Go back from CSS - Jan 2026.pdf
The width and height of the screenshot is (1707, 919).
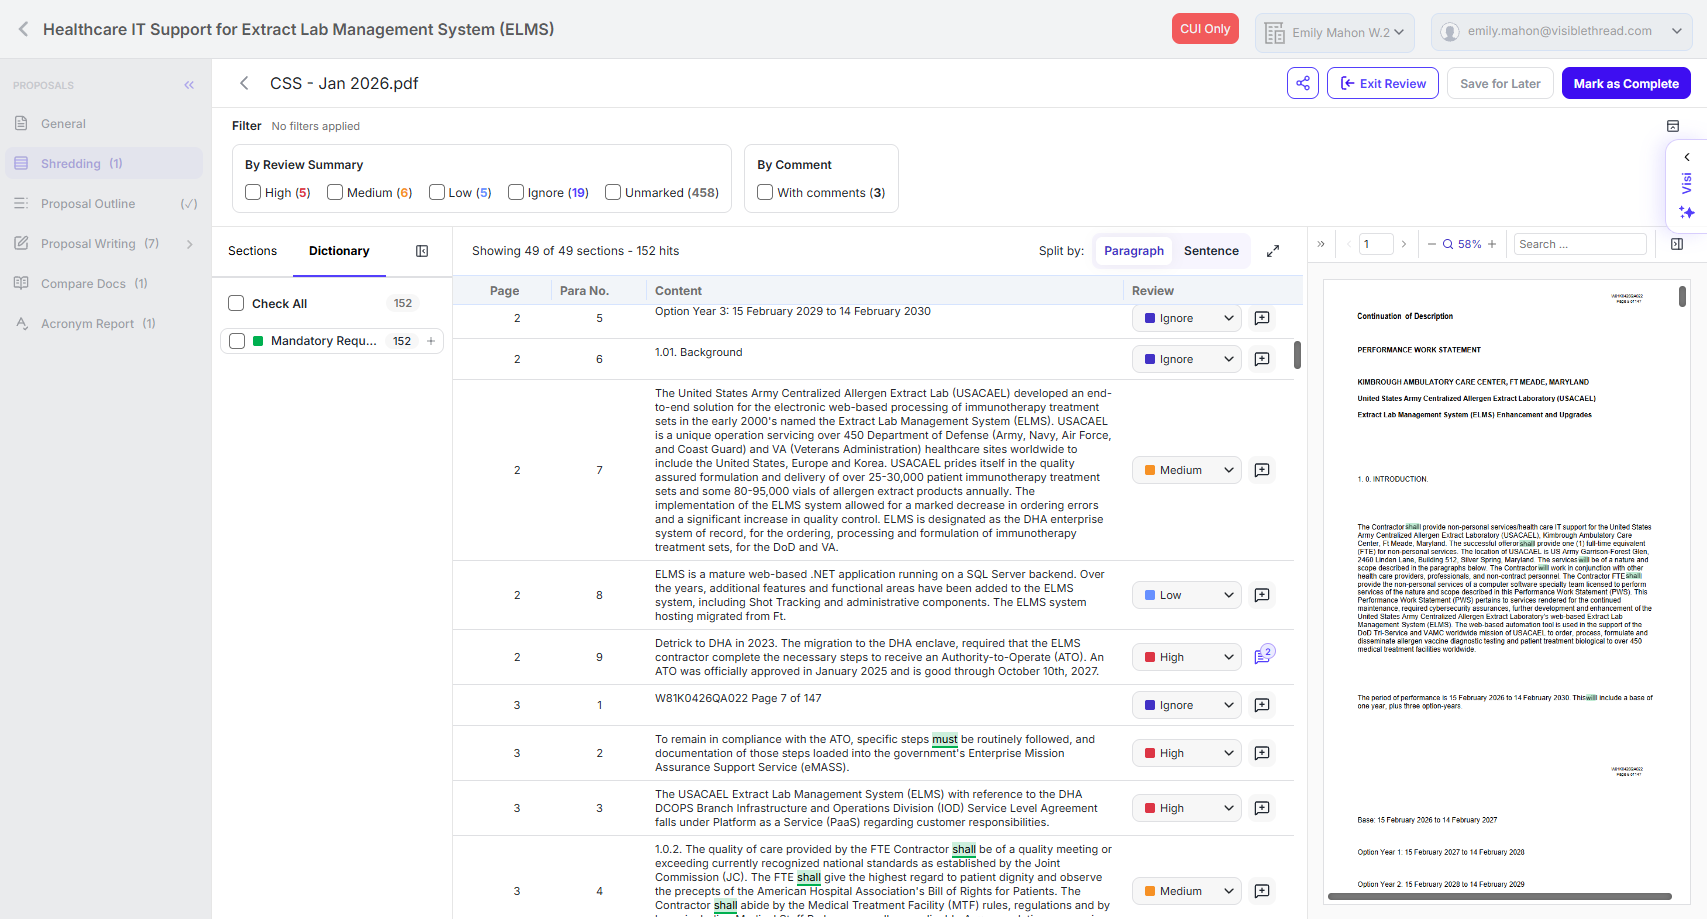pos(244,83)
